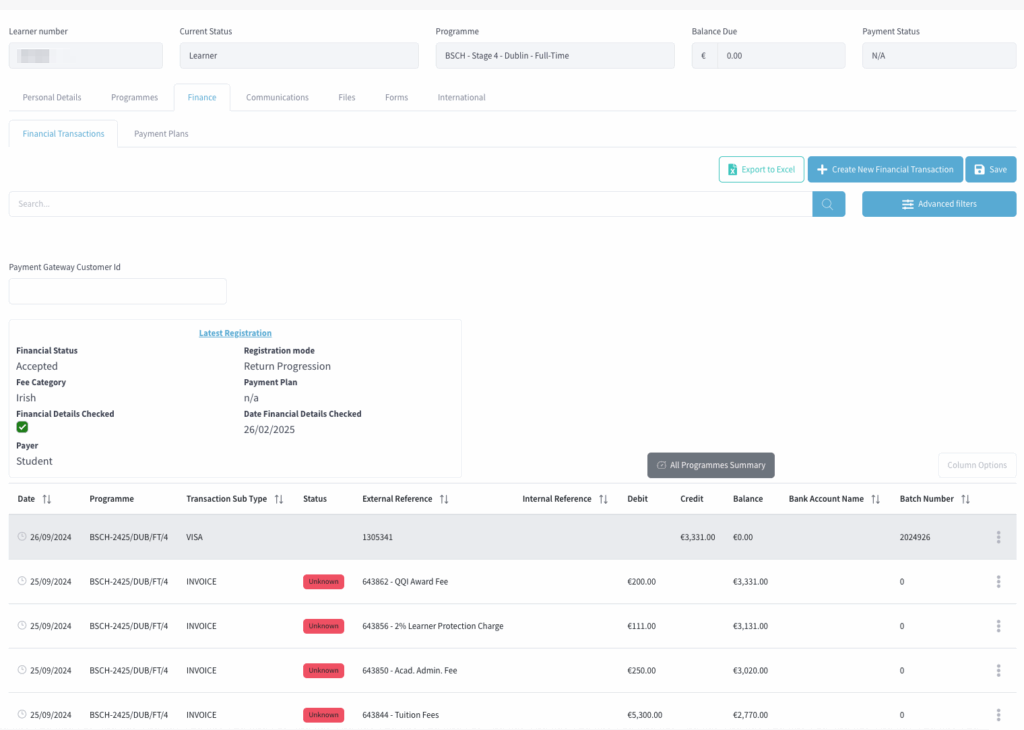The height and width of the screenshot is (730, 1024).
Task: Open the Personal Details tab
Action: 52,97
